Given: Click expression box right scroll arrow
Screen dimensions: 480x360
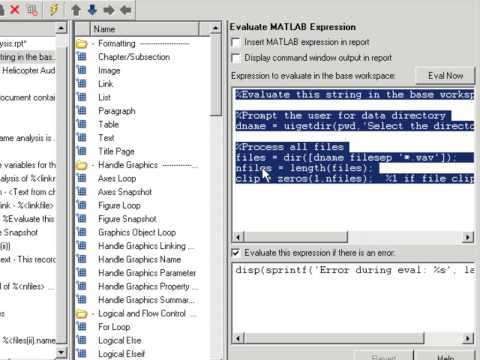Looking at the screenshot, I should click(468, 237).
